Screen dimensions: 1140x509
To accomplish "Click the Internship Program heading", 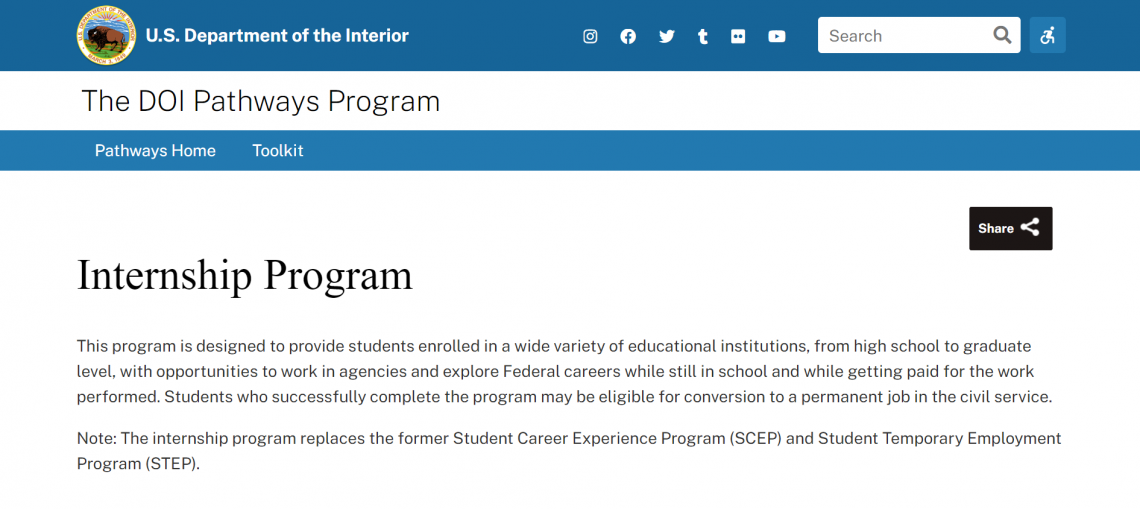I will tap(245, 275).
